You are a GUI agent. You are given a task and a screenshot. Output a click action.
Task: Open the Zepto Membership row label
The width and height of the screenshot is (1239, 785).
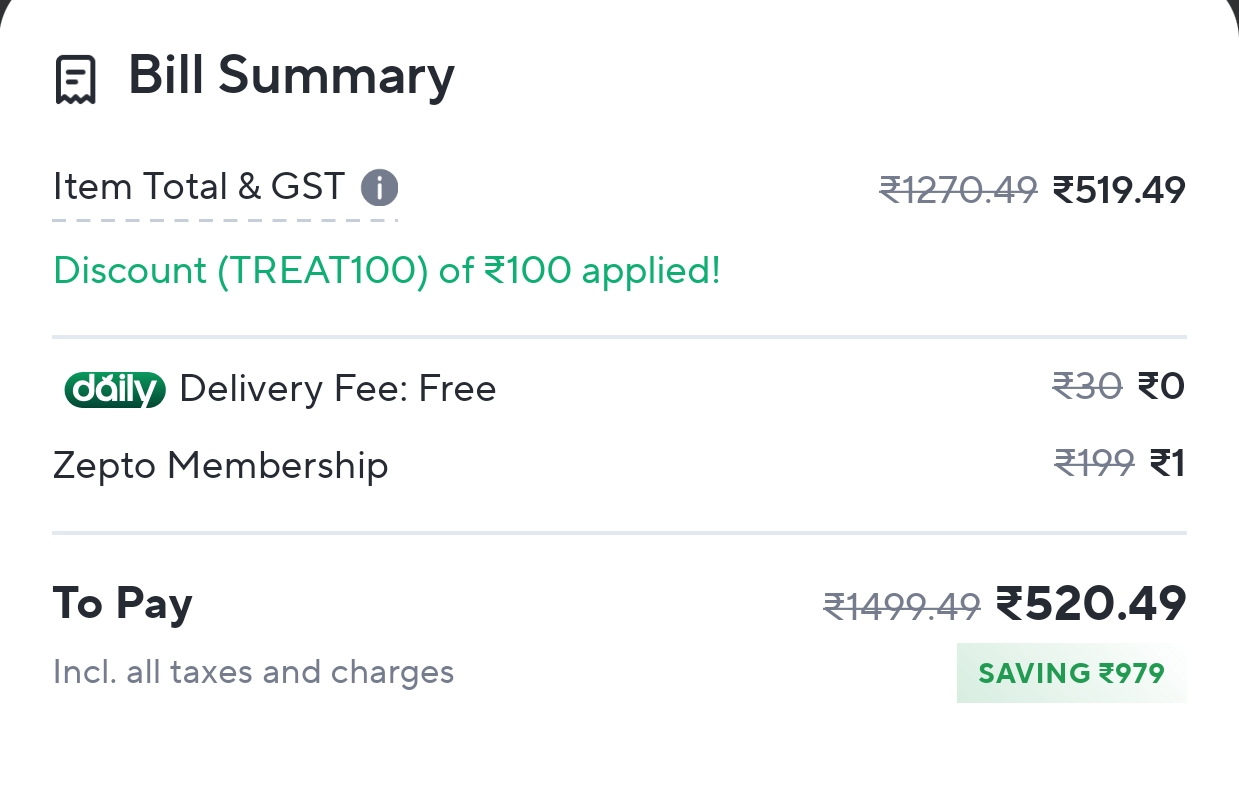point(220,465)
